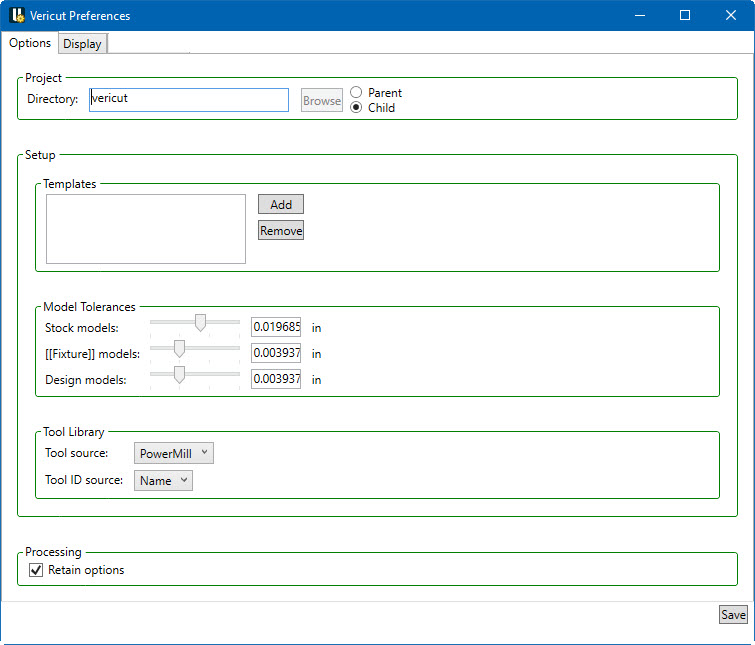The width and height of the screenshot is (755, 645).
Task: Click the Vericut app icon in title bar
Action: [17, 15]
